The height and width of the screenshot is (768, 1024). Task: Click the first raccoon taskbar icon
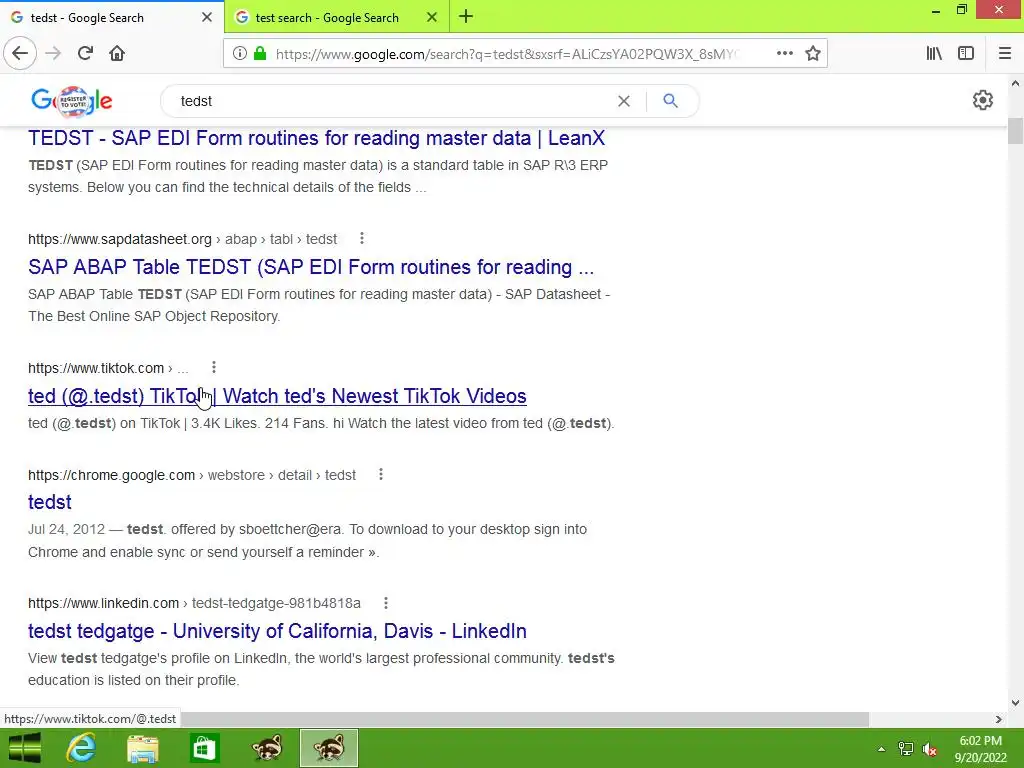[x=266, y=748]
